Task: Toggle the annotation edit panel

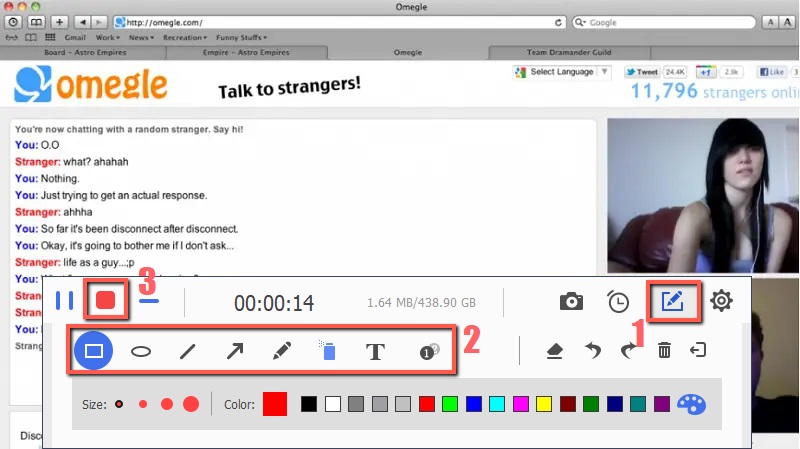Action: click(x=672, y=300)
